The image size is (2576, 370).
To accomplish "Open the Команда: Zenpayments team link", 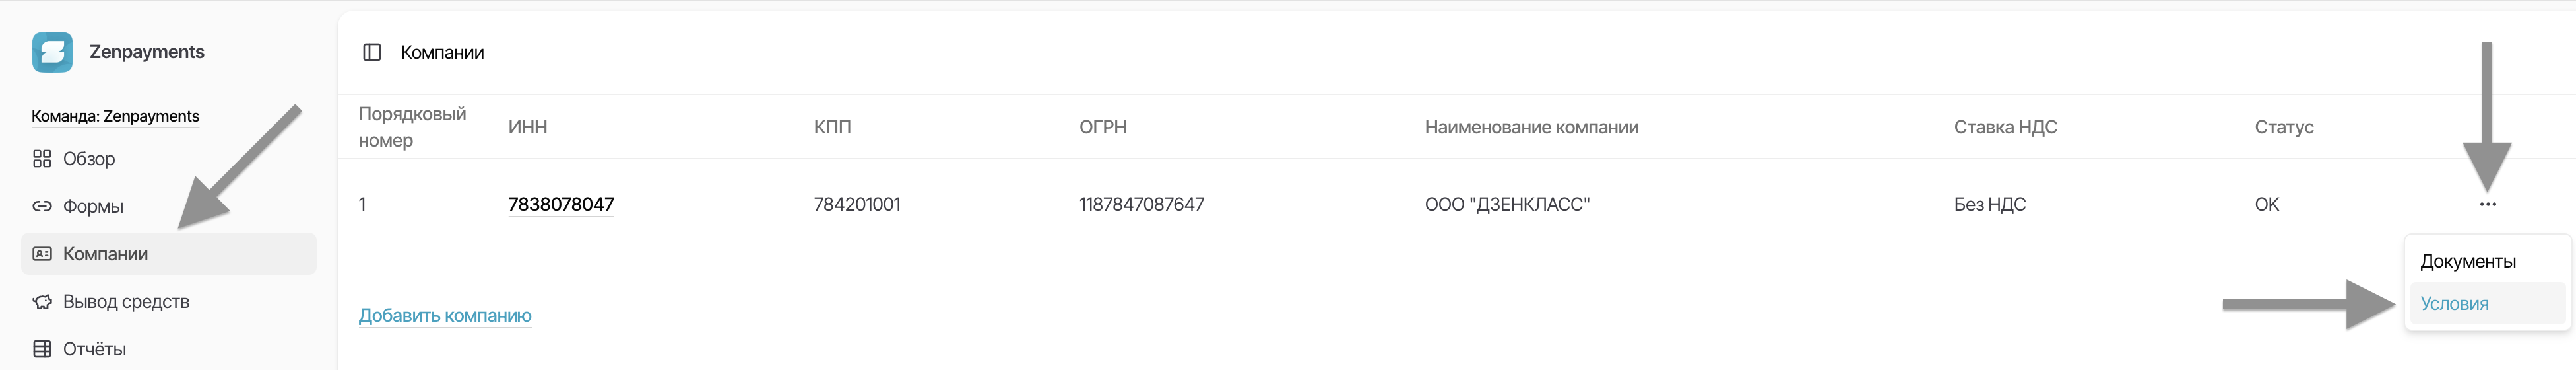I will (x=115, y=116).
